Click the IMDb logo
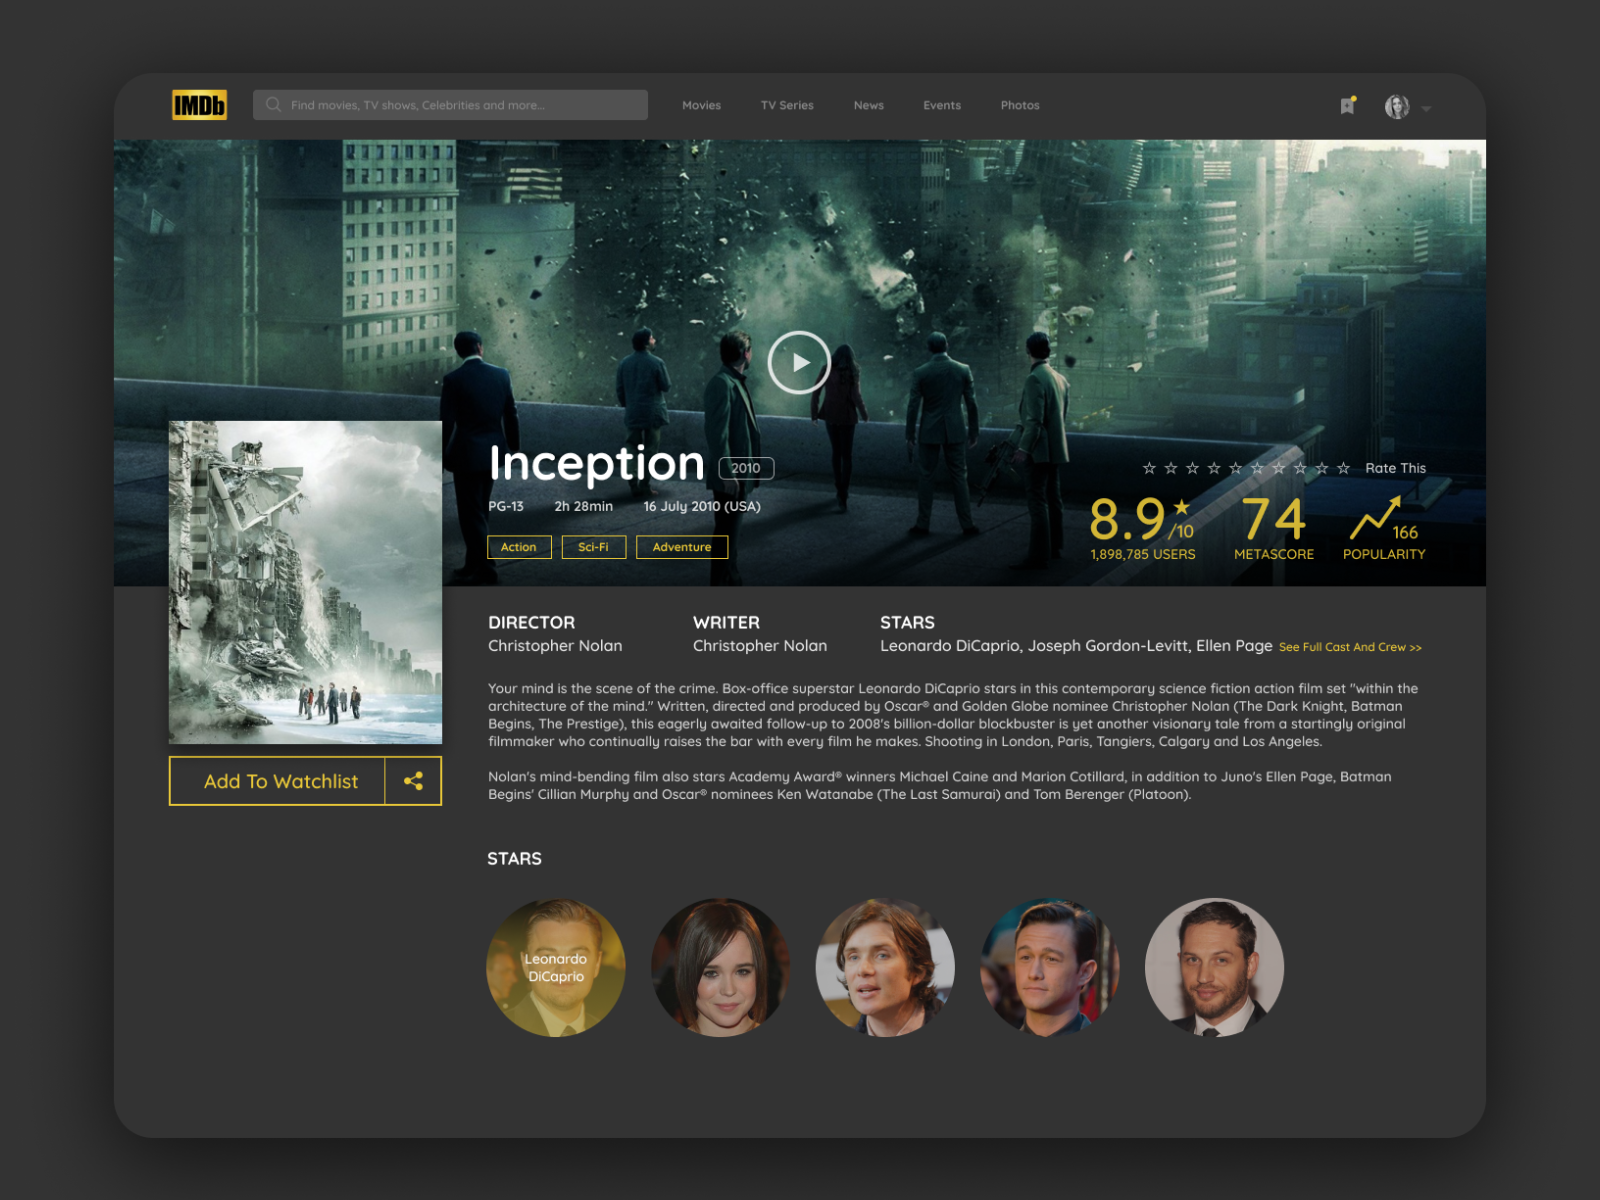Screen dimensions: 1600x1200 click(199, 105)
